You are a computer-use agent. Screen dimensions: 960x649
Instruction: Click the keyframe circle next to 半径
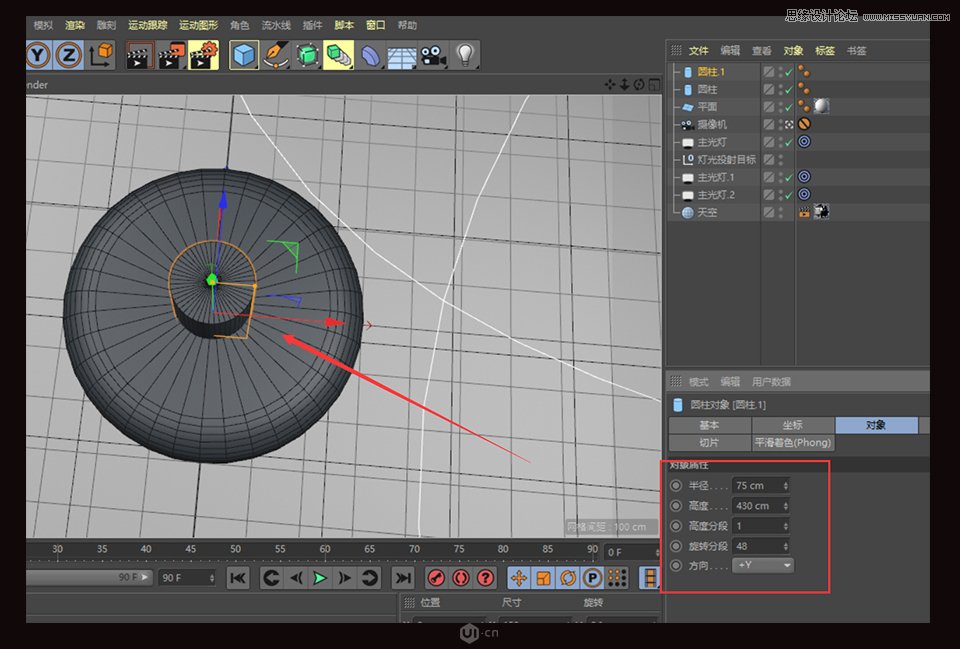[676, 485]
